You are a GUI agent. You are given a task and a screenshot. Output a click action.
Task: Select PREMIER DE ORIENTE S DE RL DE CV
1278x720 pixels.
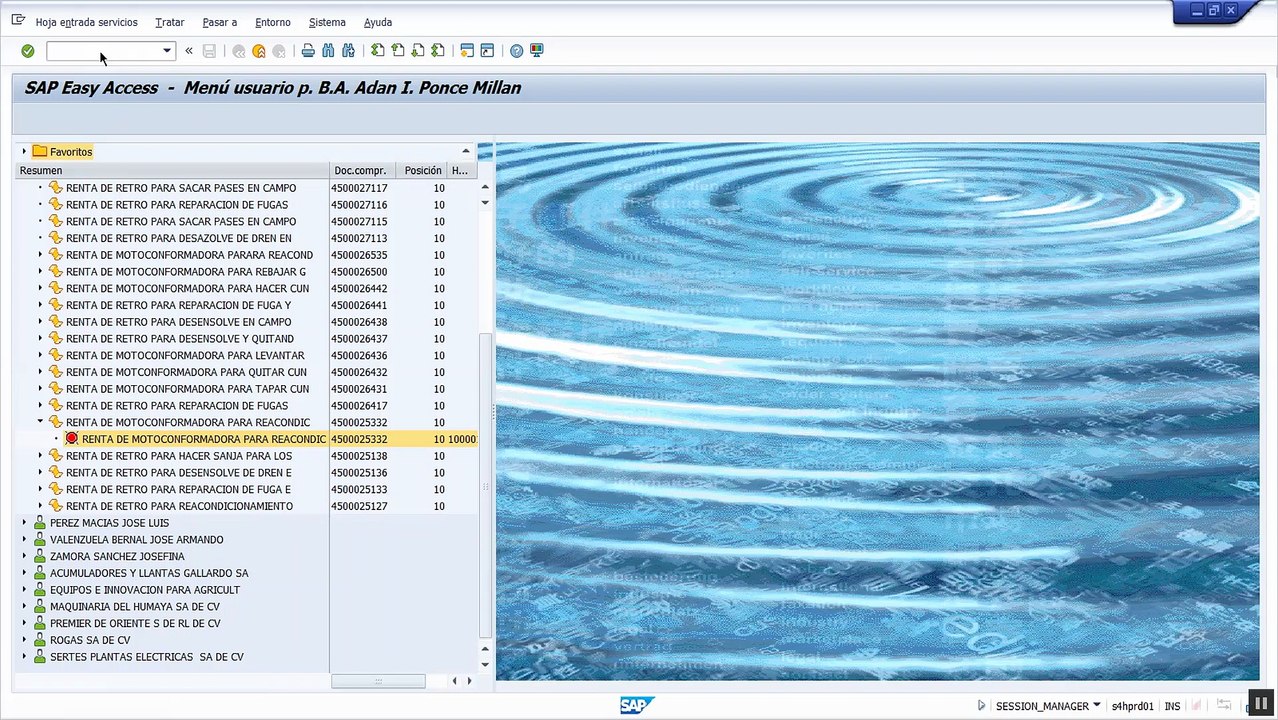pos(135,623)
